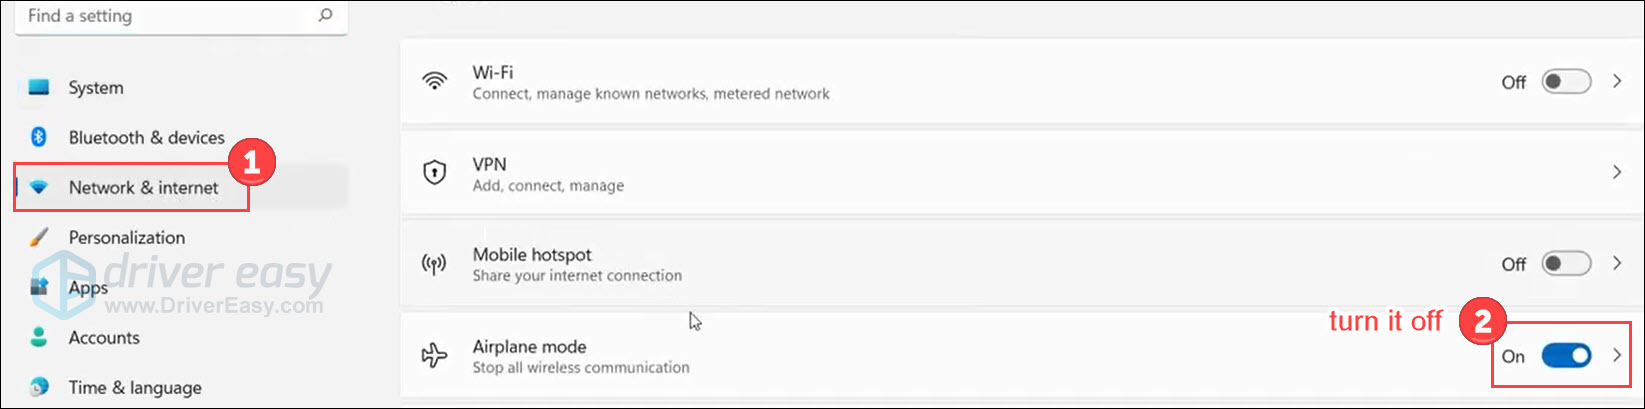Expand Airplane mode options chevron
Viewport: 1645px width, 409px height.
[1617, 355]
